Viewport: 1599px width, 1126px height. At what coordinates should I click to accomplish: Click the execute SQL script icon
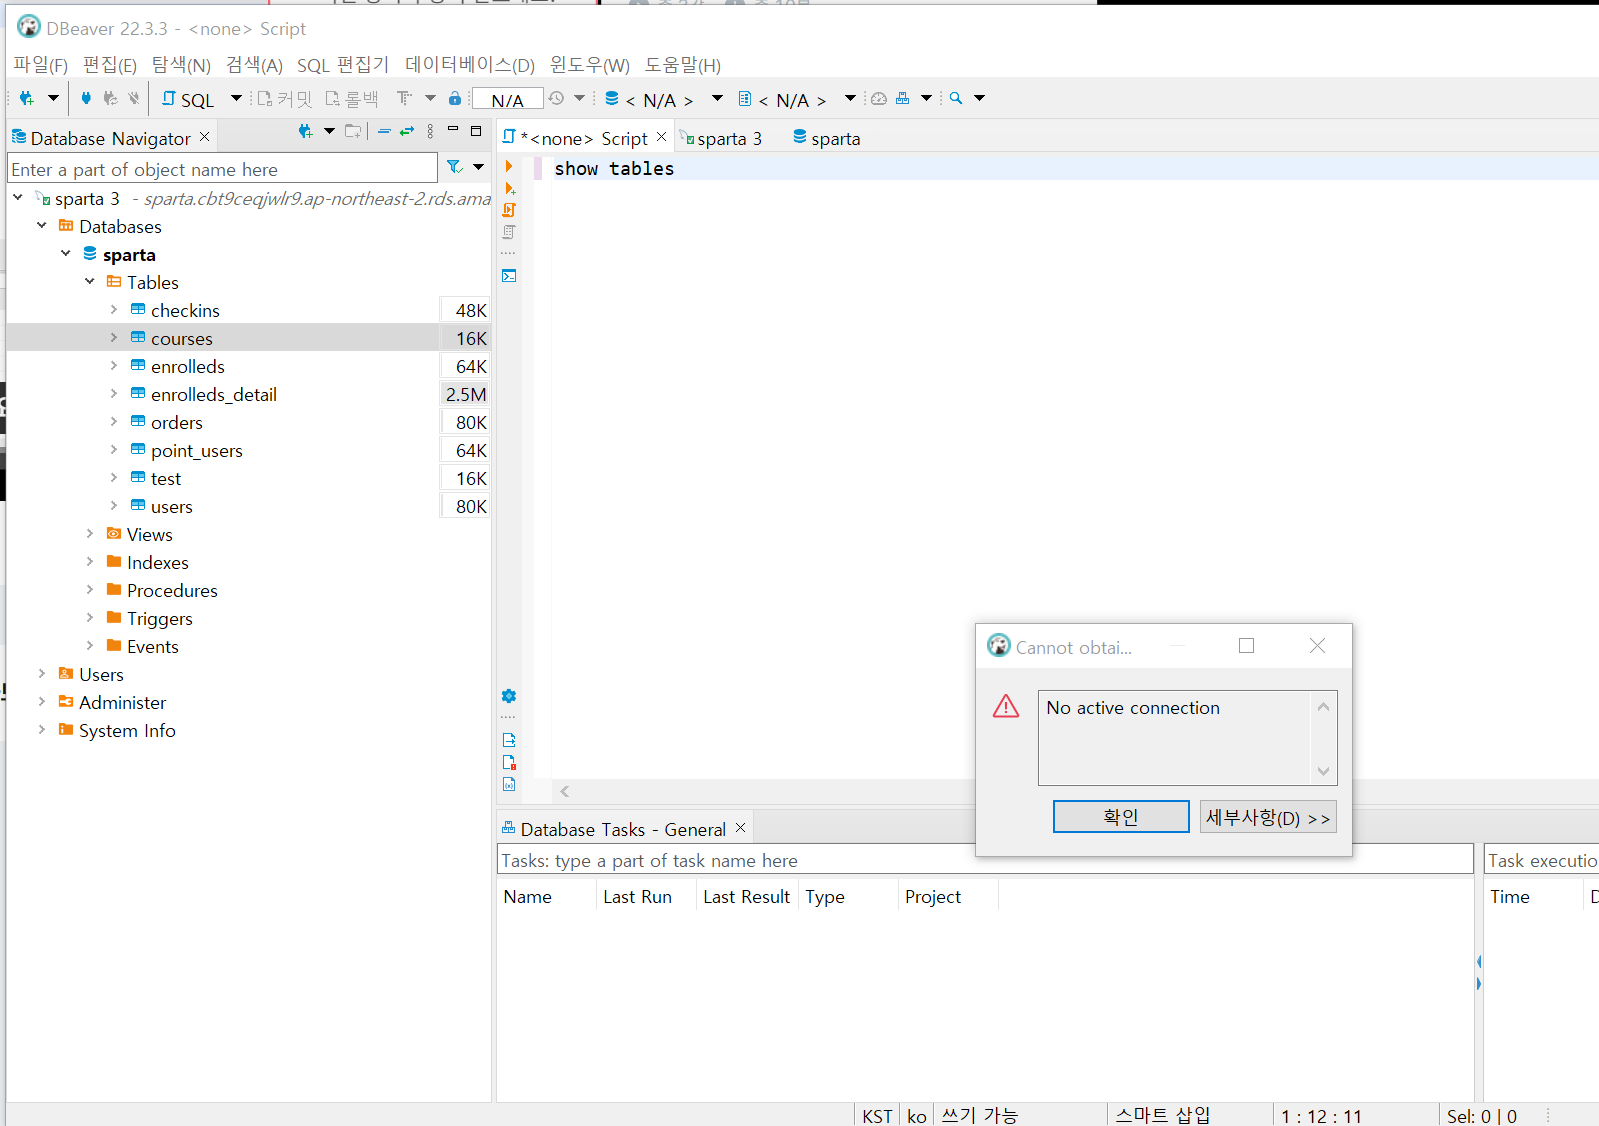[509, 210]
